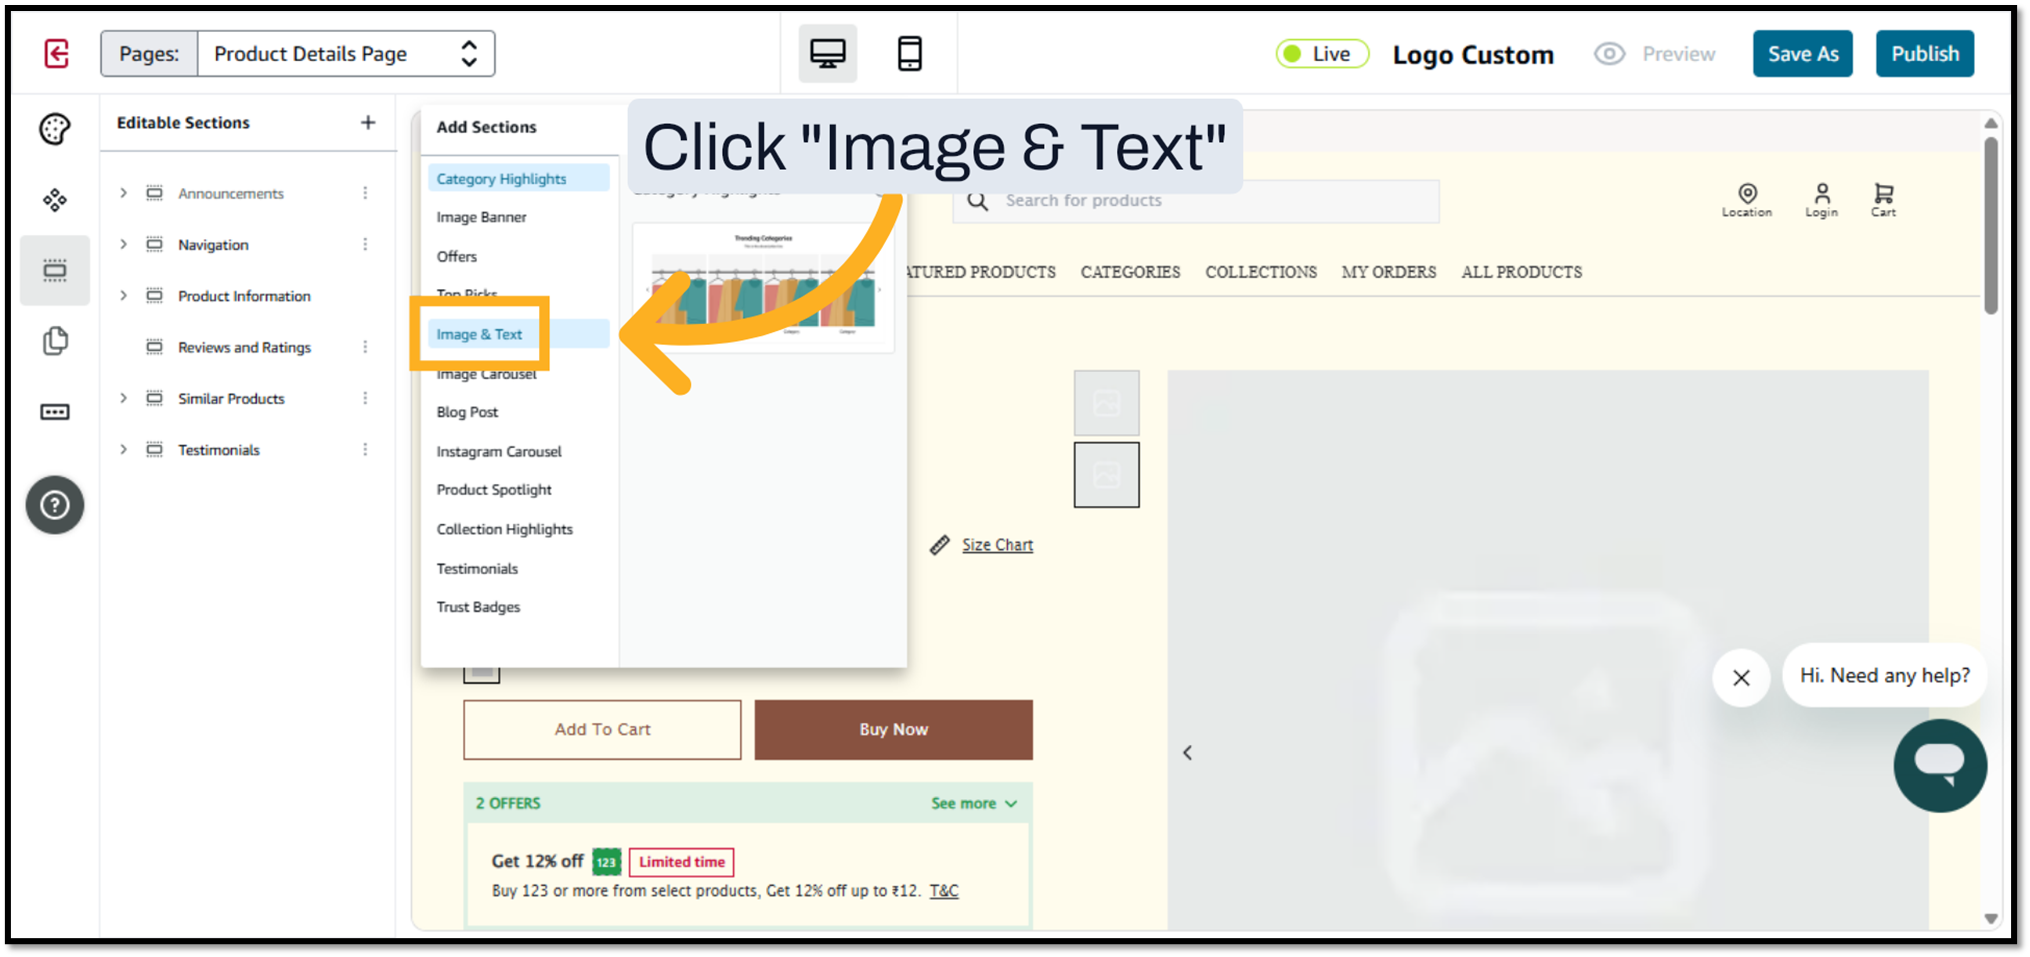Viewport: 2030px width, 957px height.
Task: Toggle the Live status indicator
Action: click(x=1320, y=54)
